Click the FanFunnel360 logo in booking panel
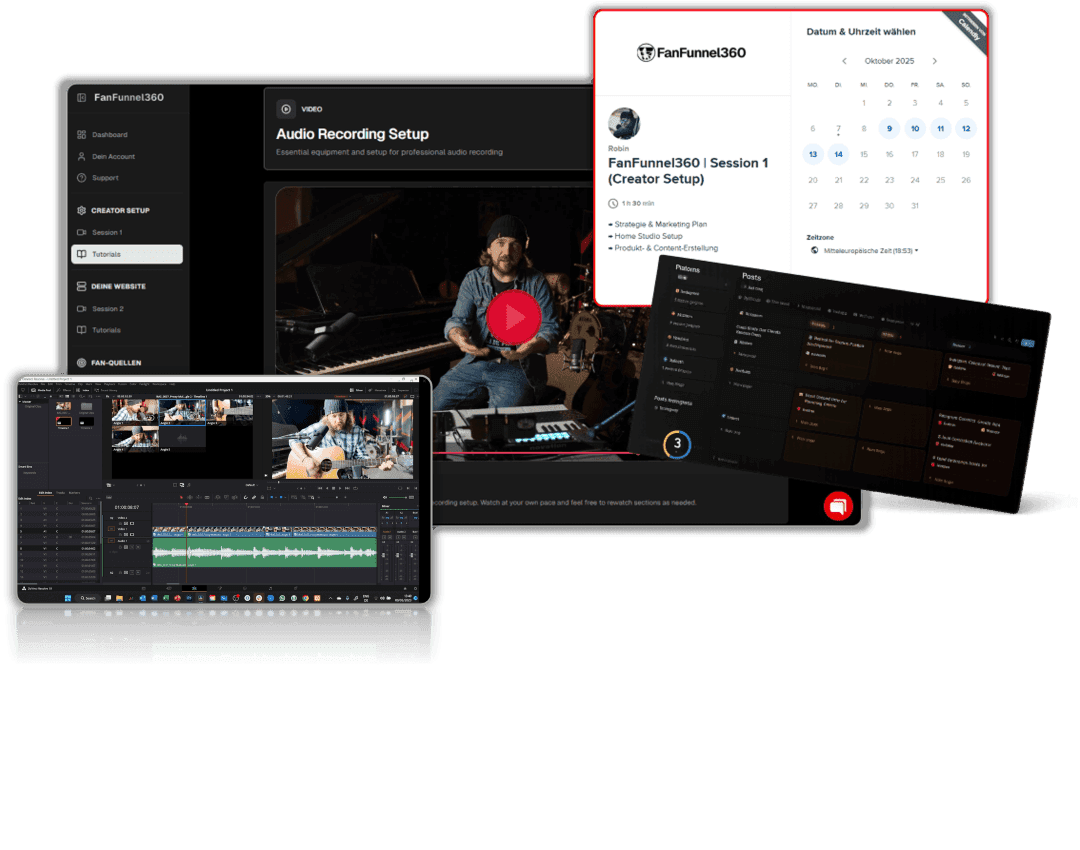This screenshot has height=850, width=1080. (x=691, y=53)
